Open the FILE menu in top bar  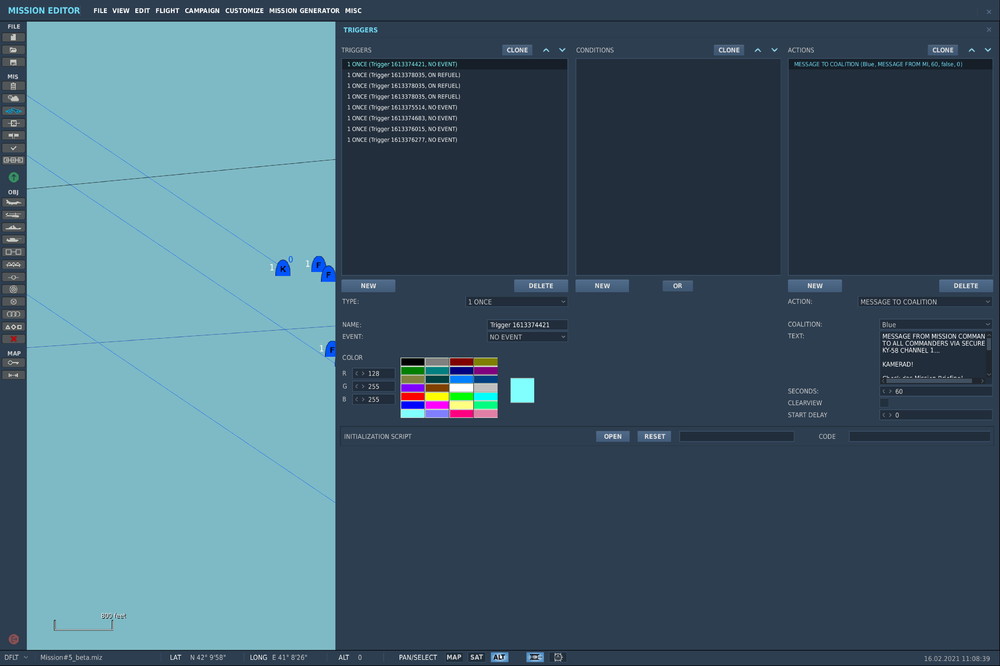click(100, 11)
